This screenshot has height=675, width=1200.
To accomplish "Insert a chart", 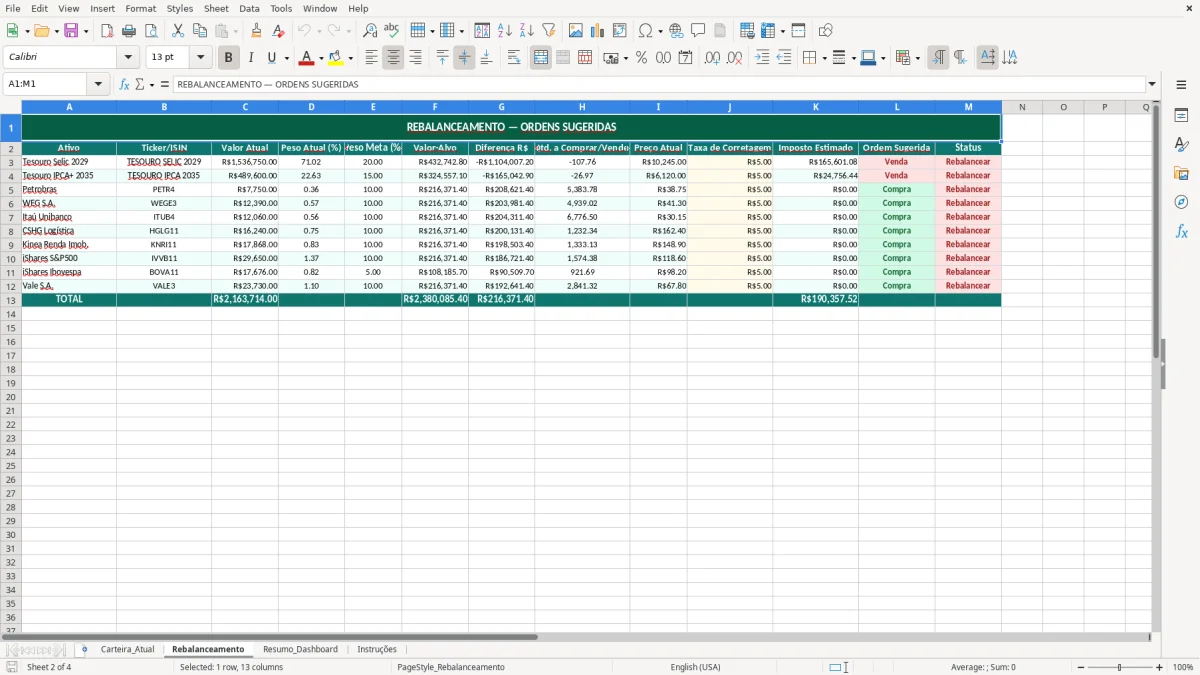I will (598, 31).
